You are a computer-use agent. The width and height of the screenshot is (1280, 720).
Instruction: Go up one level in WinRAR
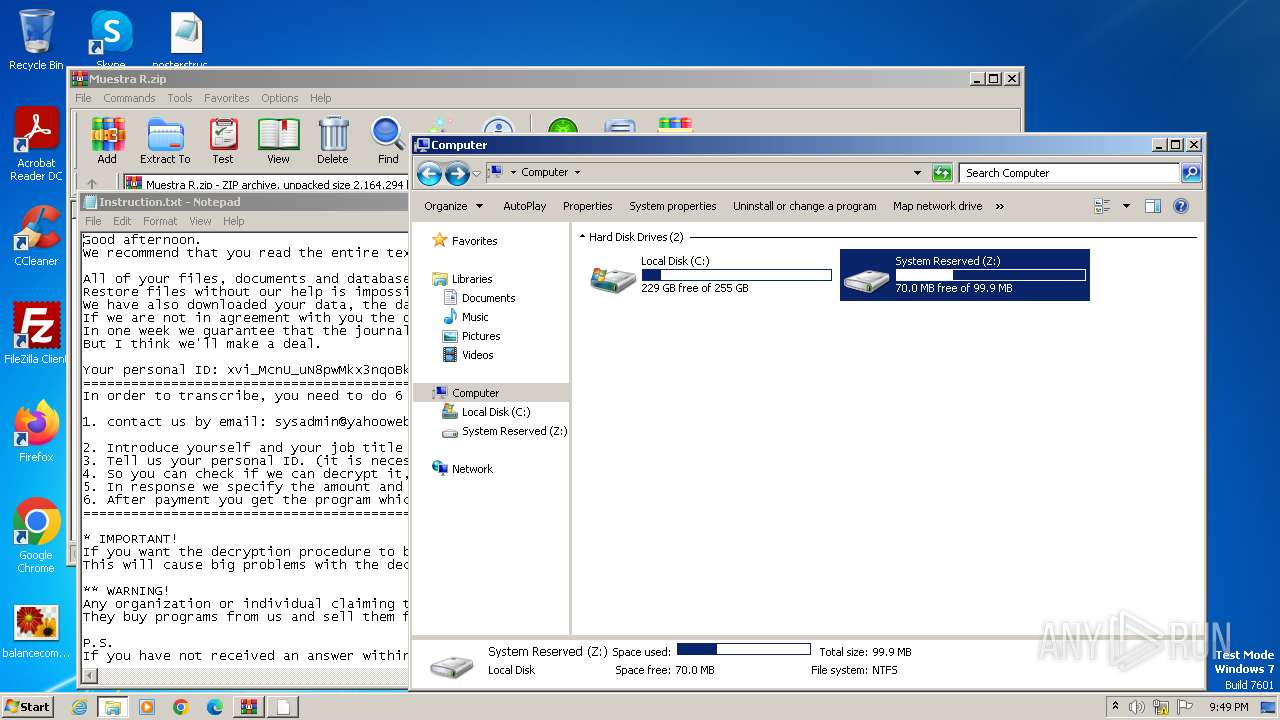(92, 184)
